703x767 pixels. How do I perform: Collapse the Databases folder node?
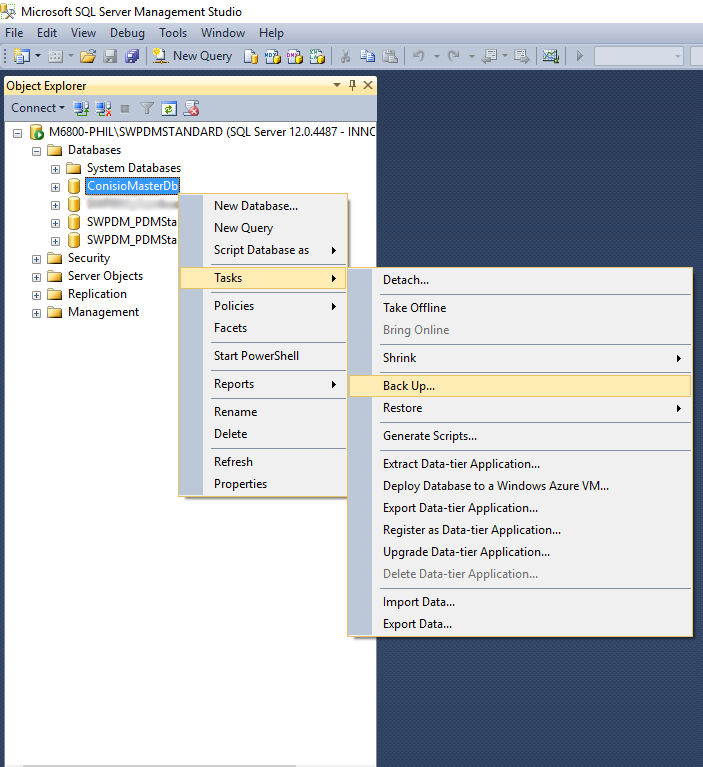pos(37,150)
